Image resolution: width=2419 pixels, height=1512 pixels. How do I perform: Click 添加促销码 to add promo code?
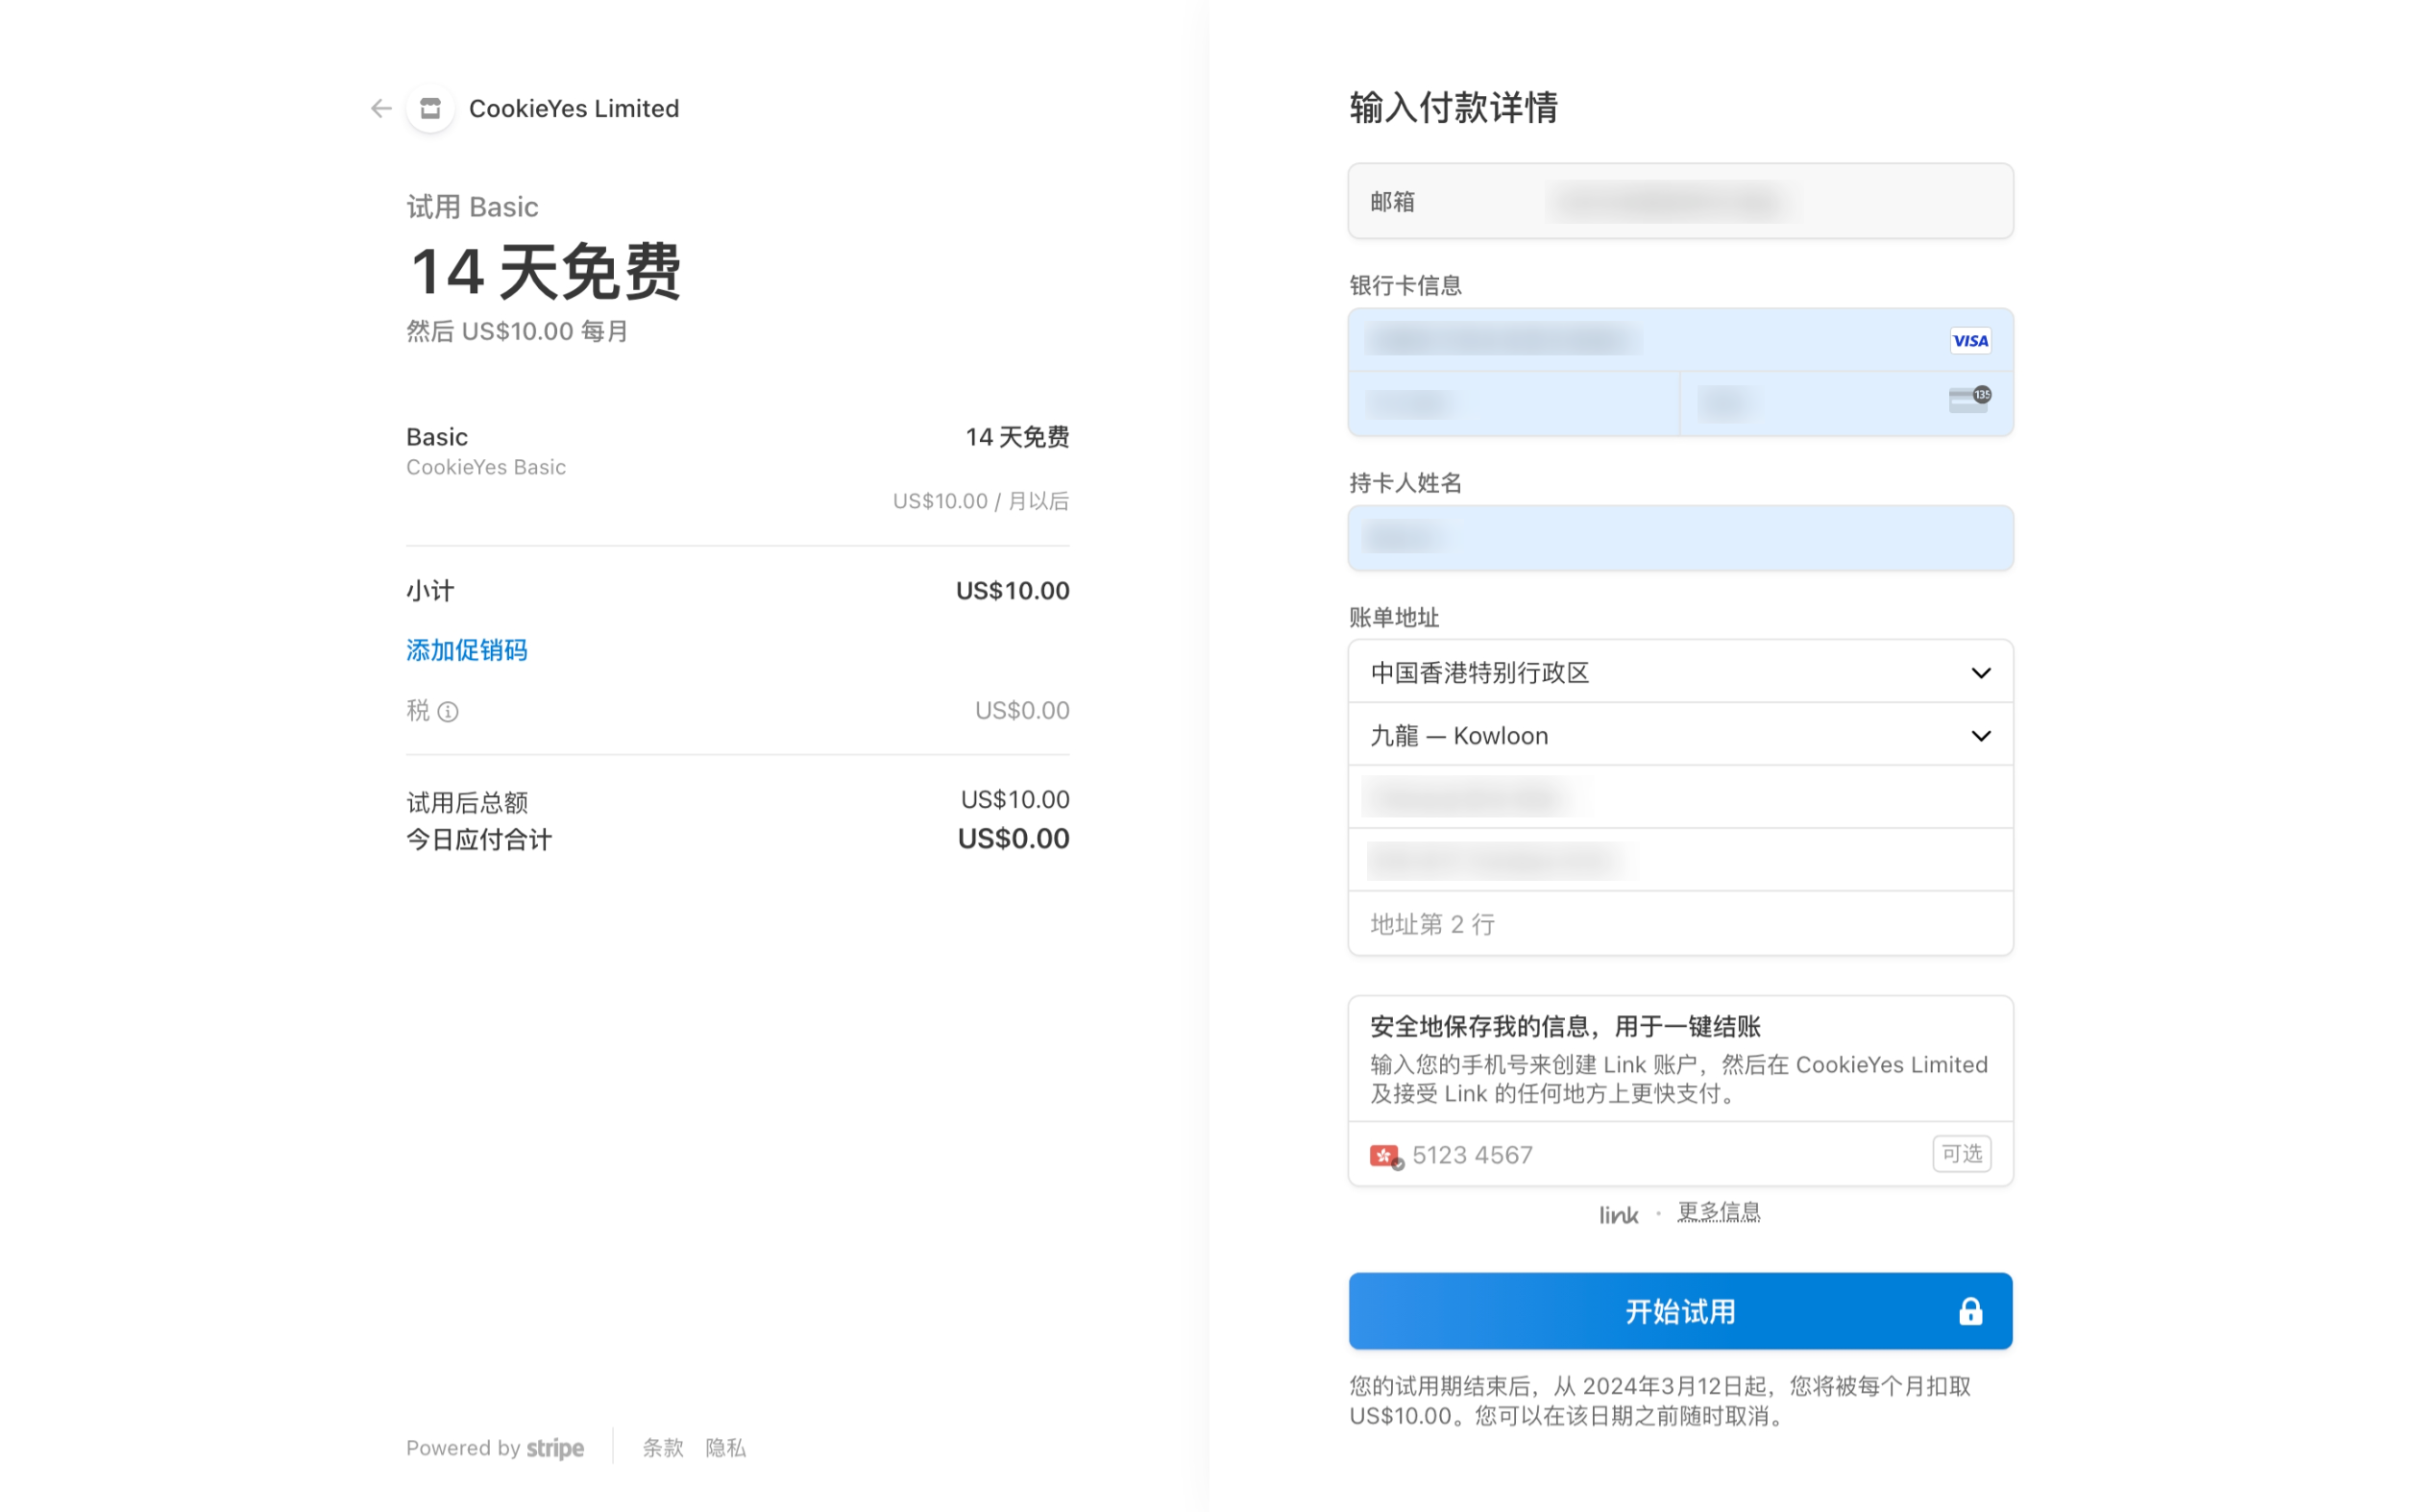[x=466, y=650]
